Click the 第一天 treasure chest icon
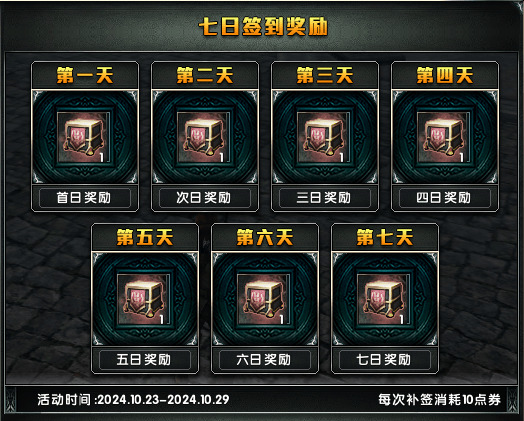This screenshot has height=421, width=524. pyautogui.click(x=84, y=137)
